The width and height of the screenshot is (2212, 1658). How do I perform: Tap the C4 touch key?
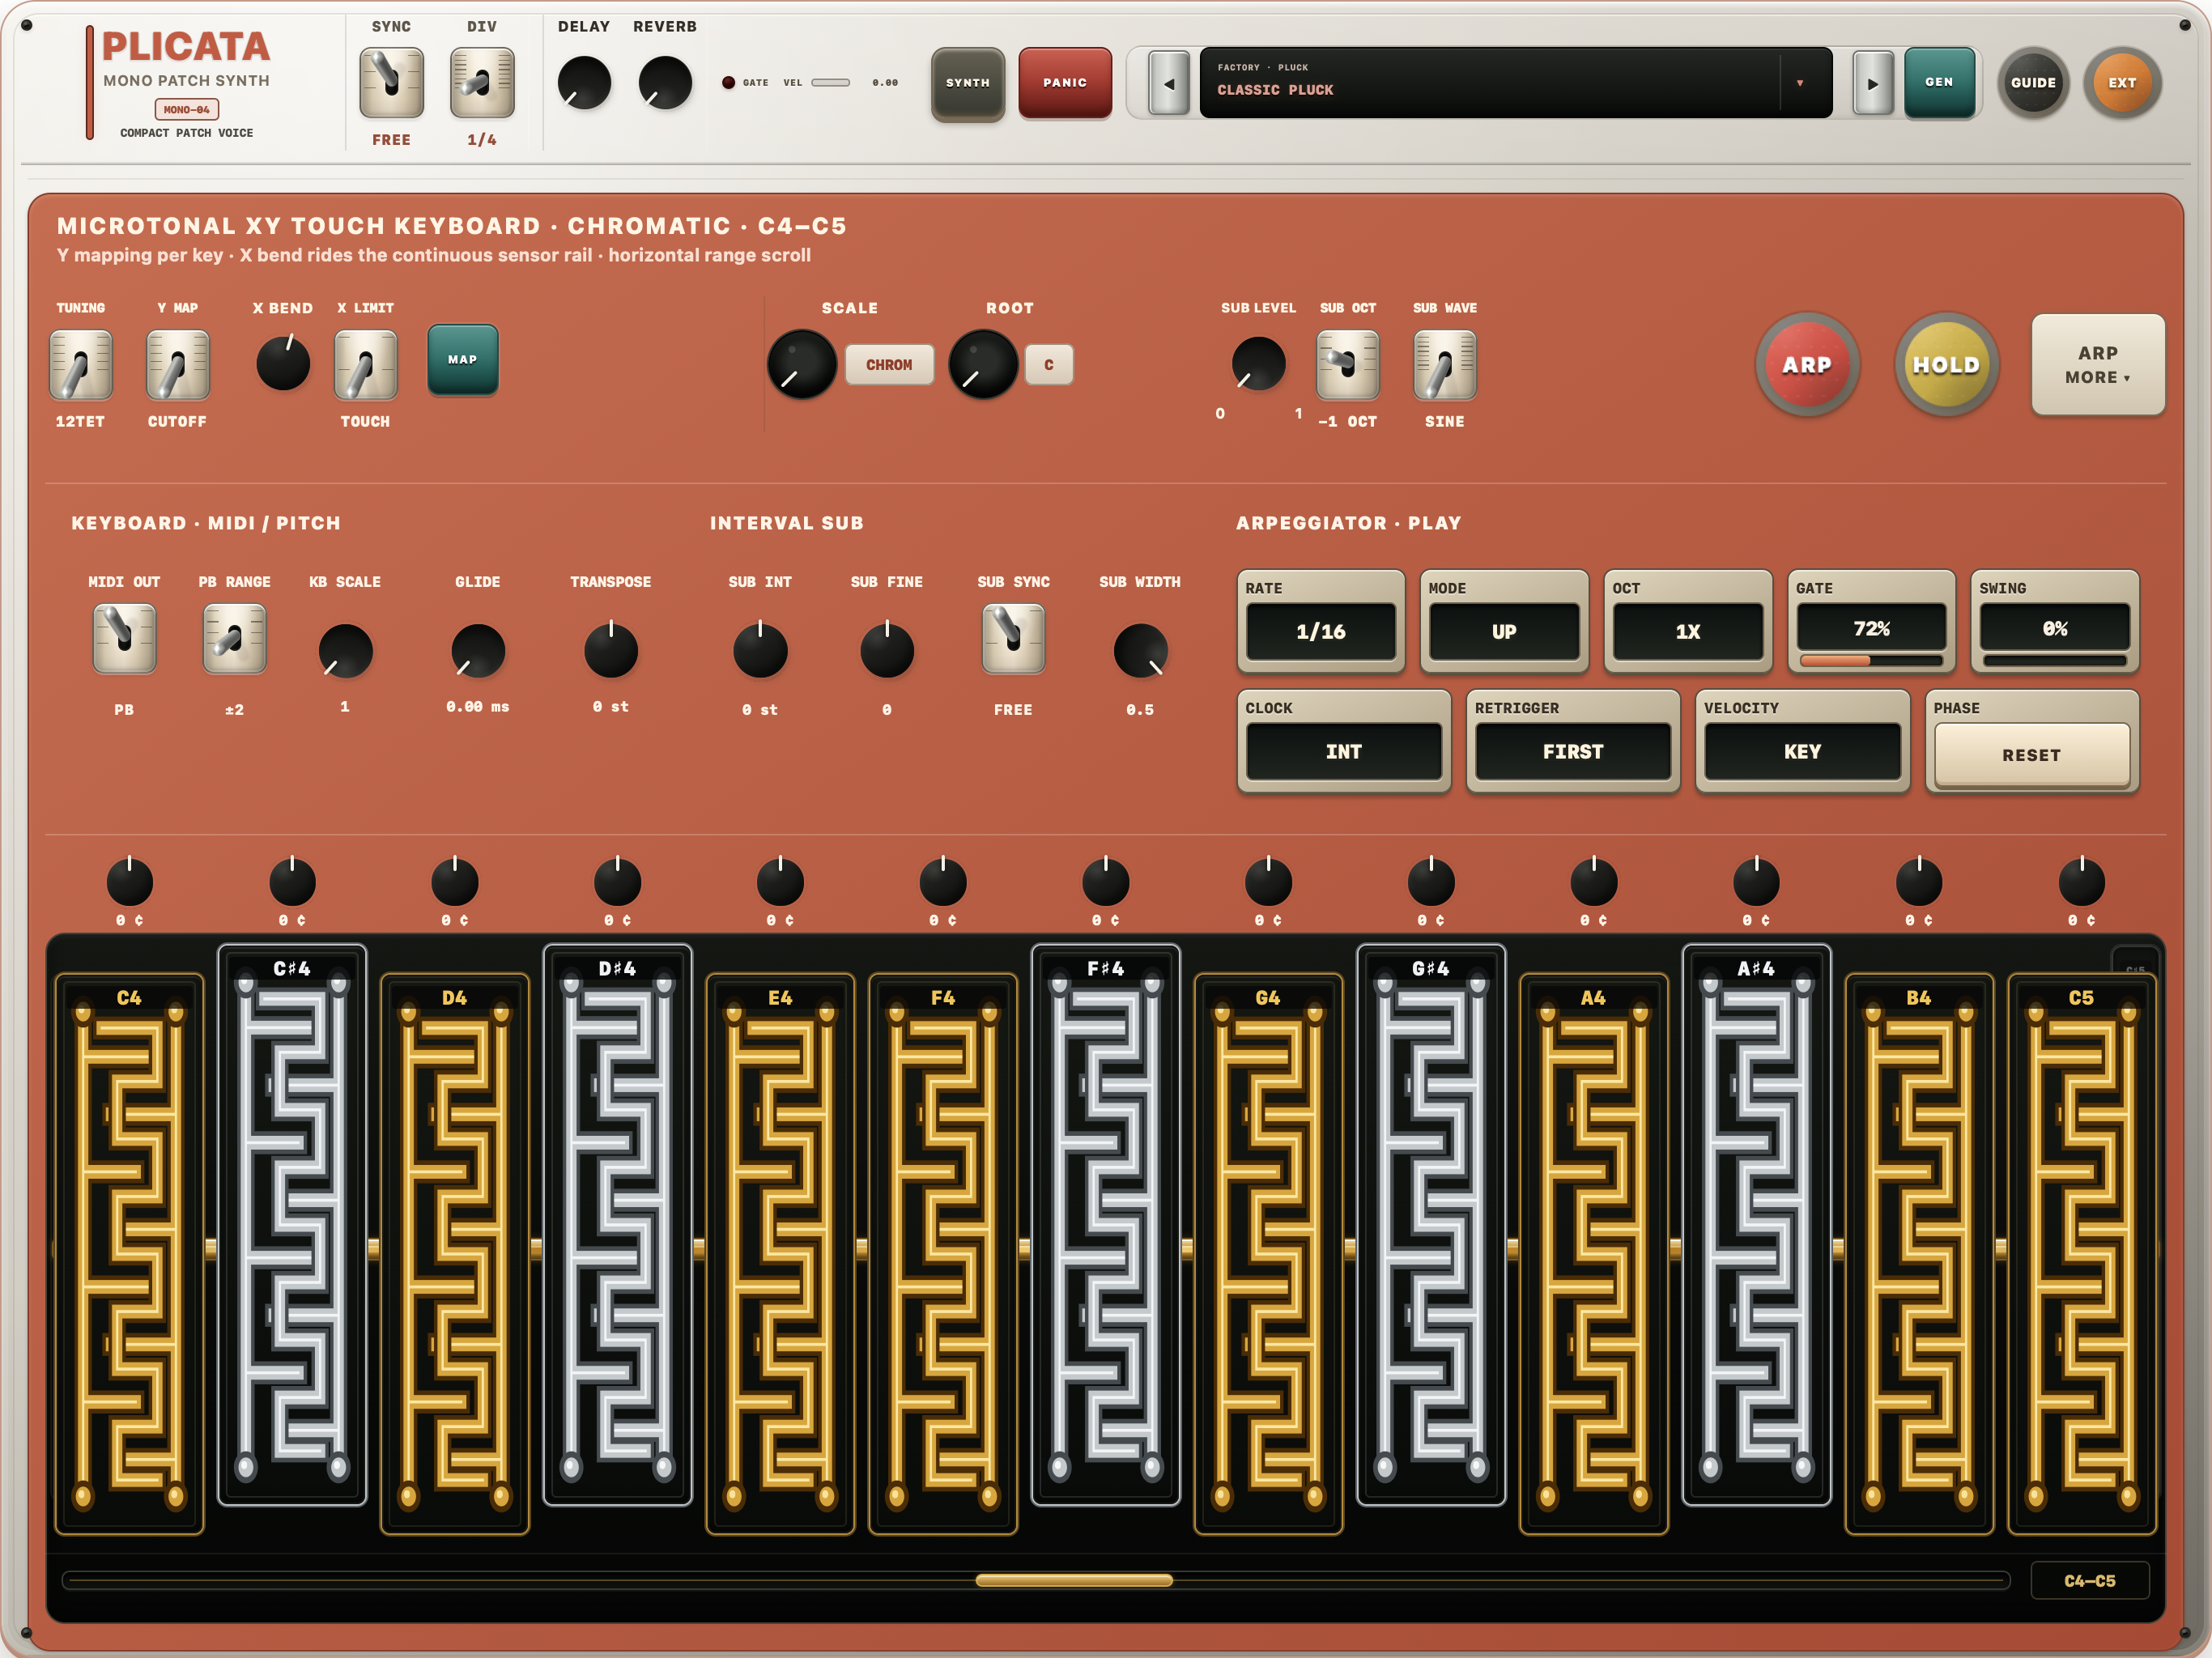(129, 1254)
